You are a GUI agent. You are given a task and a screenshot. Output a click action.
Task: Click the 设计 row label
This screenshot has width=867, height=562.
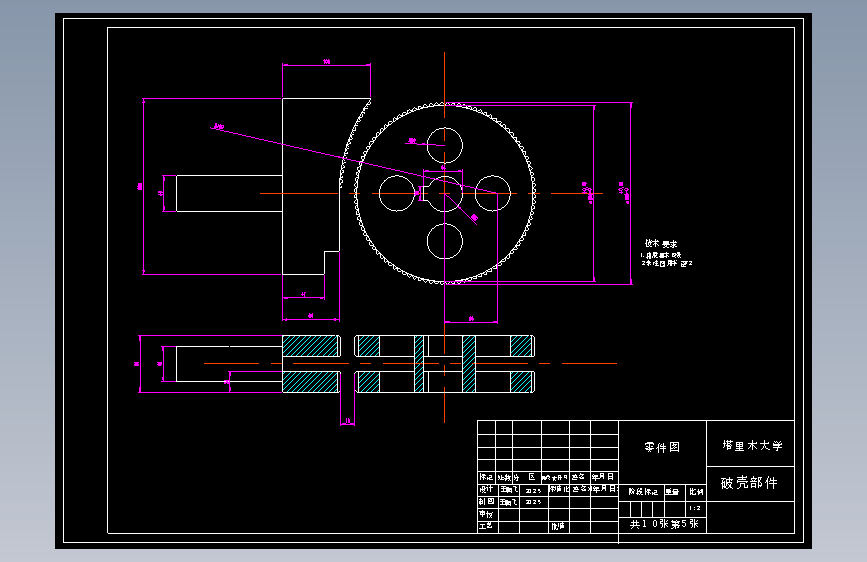pyautogui.click(x=486, y=490)
